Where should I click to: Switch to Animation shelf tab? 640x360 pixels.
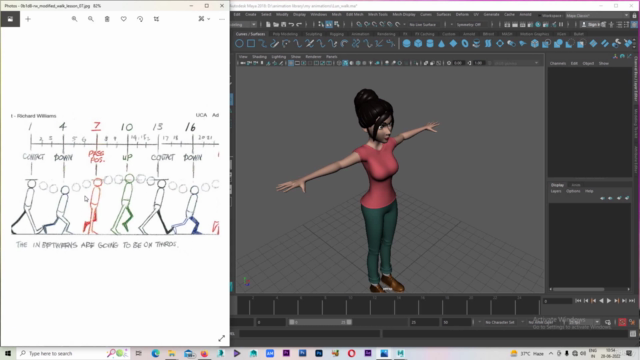coord(360,34)
